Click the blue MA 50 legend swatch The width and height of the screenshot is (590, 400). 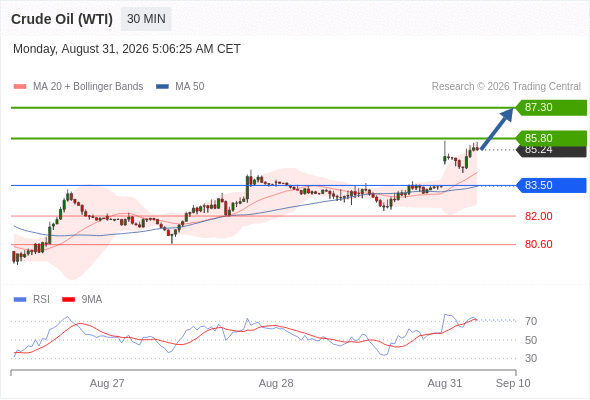[x=162, y=87]
